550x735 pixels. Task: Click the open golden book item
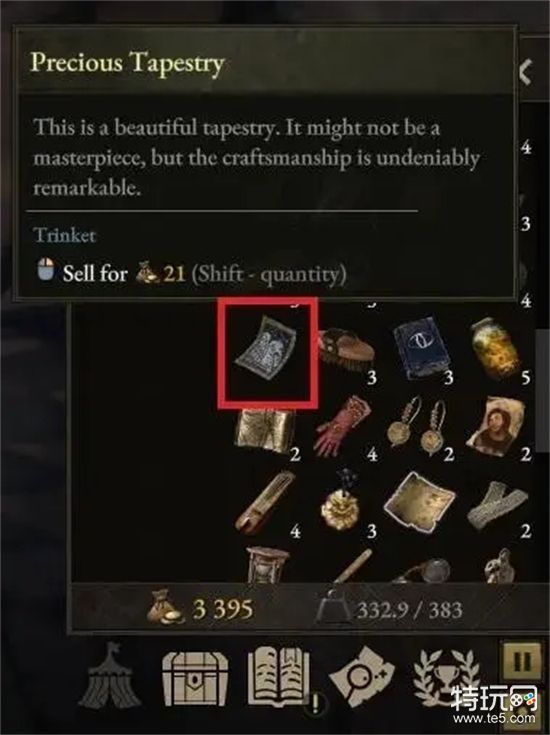(265, 430)
